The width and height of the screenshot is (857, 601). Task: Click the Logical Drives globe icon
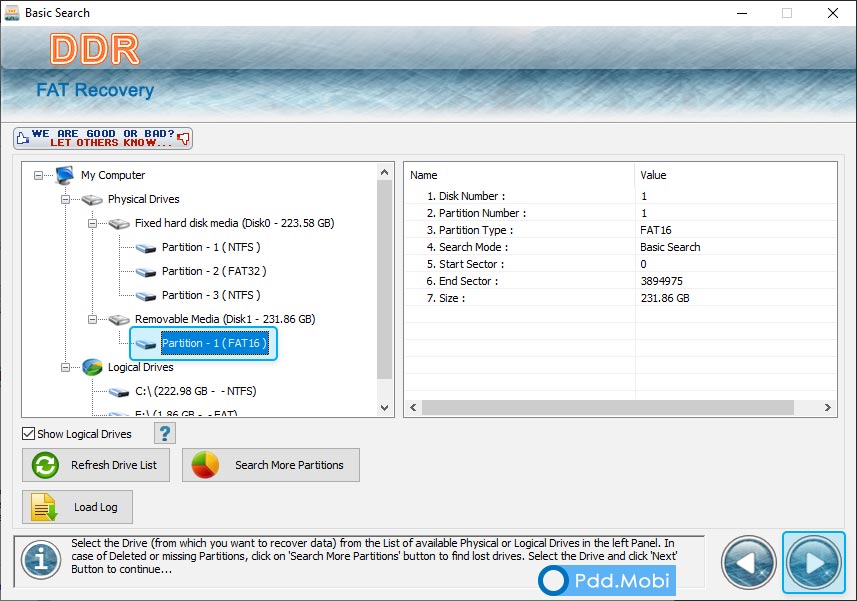tap(92, 367)
